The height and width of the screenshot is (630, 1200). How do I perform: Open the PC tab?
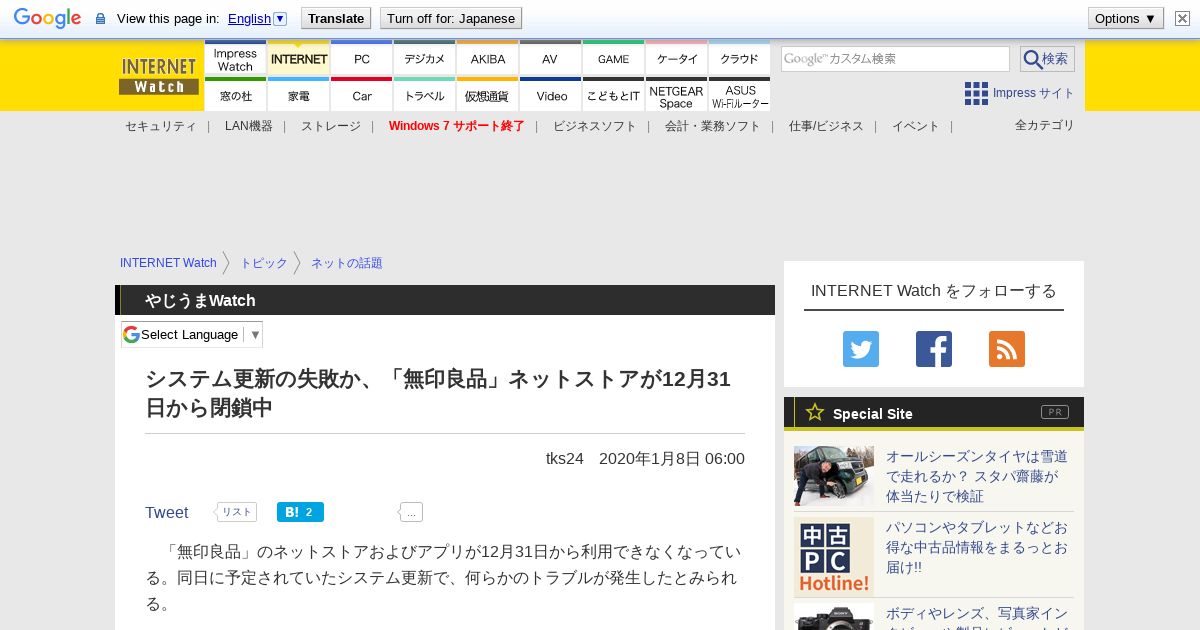tap(362, 59)
